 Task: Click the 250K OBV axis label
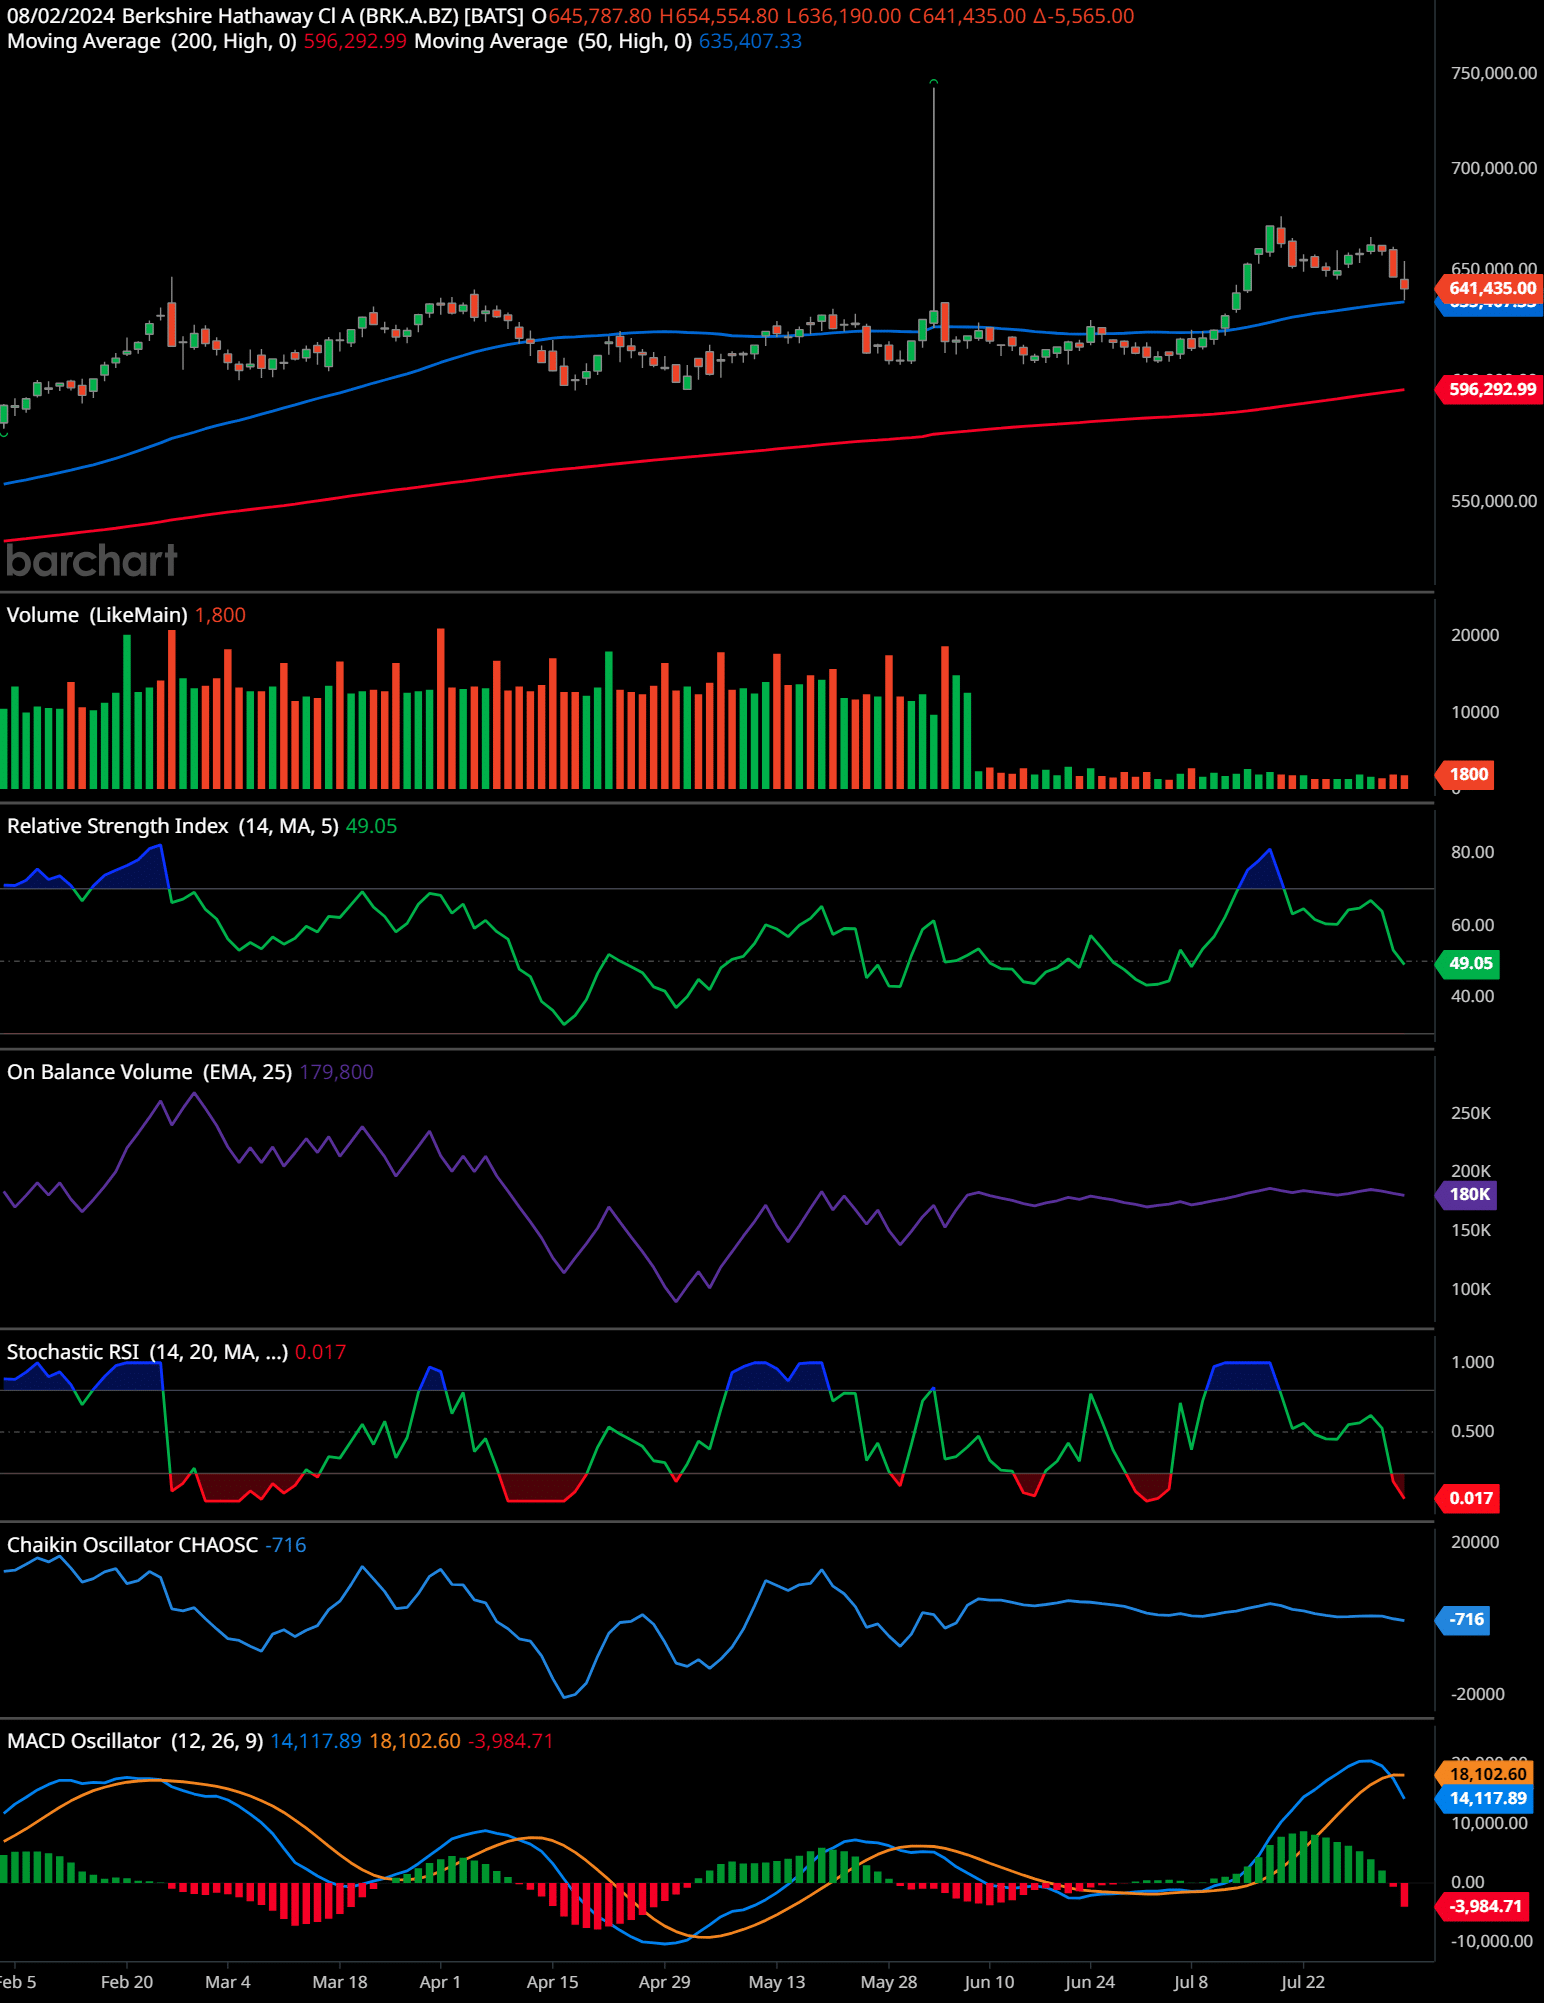click(x=1471, y=1113)
